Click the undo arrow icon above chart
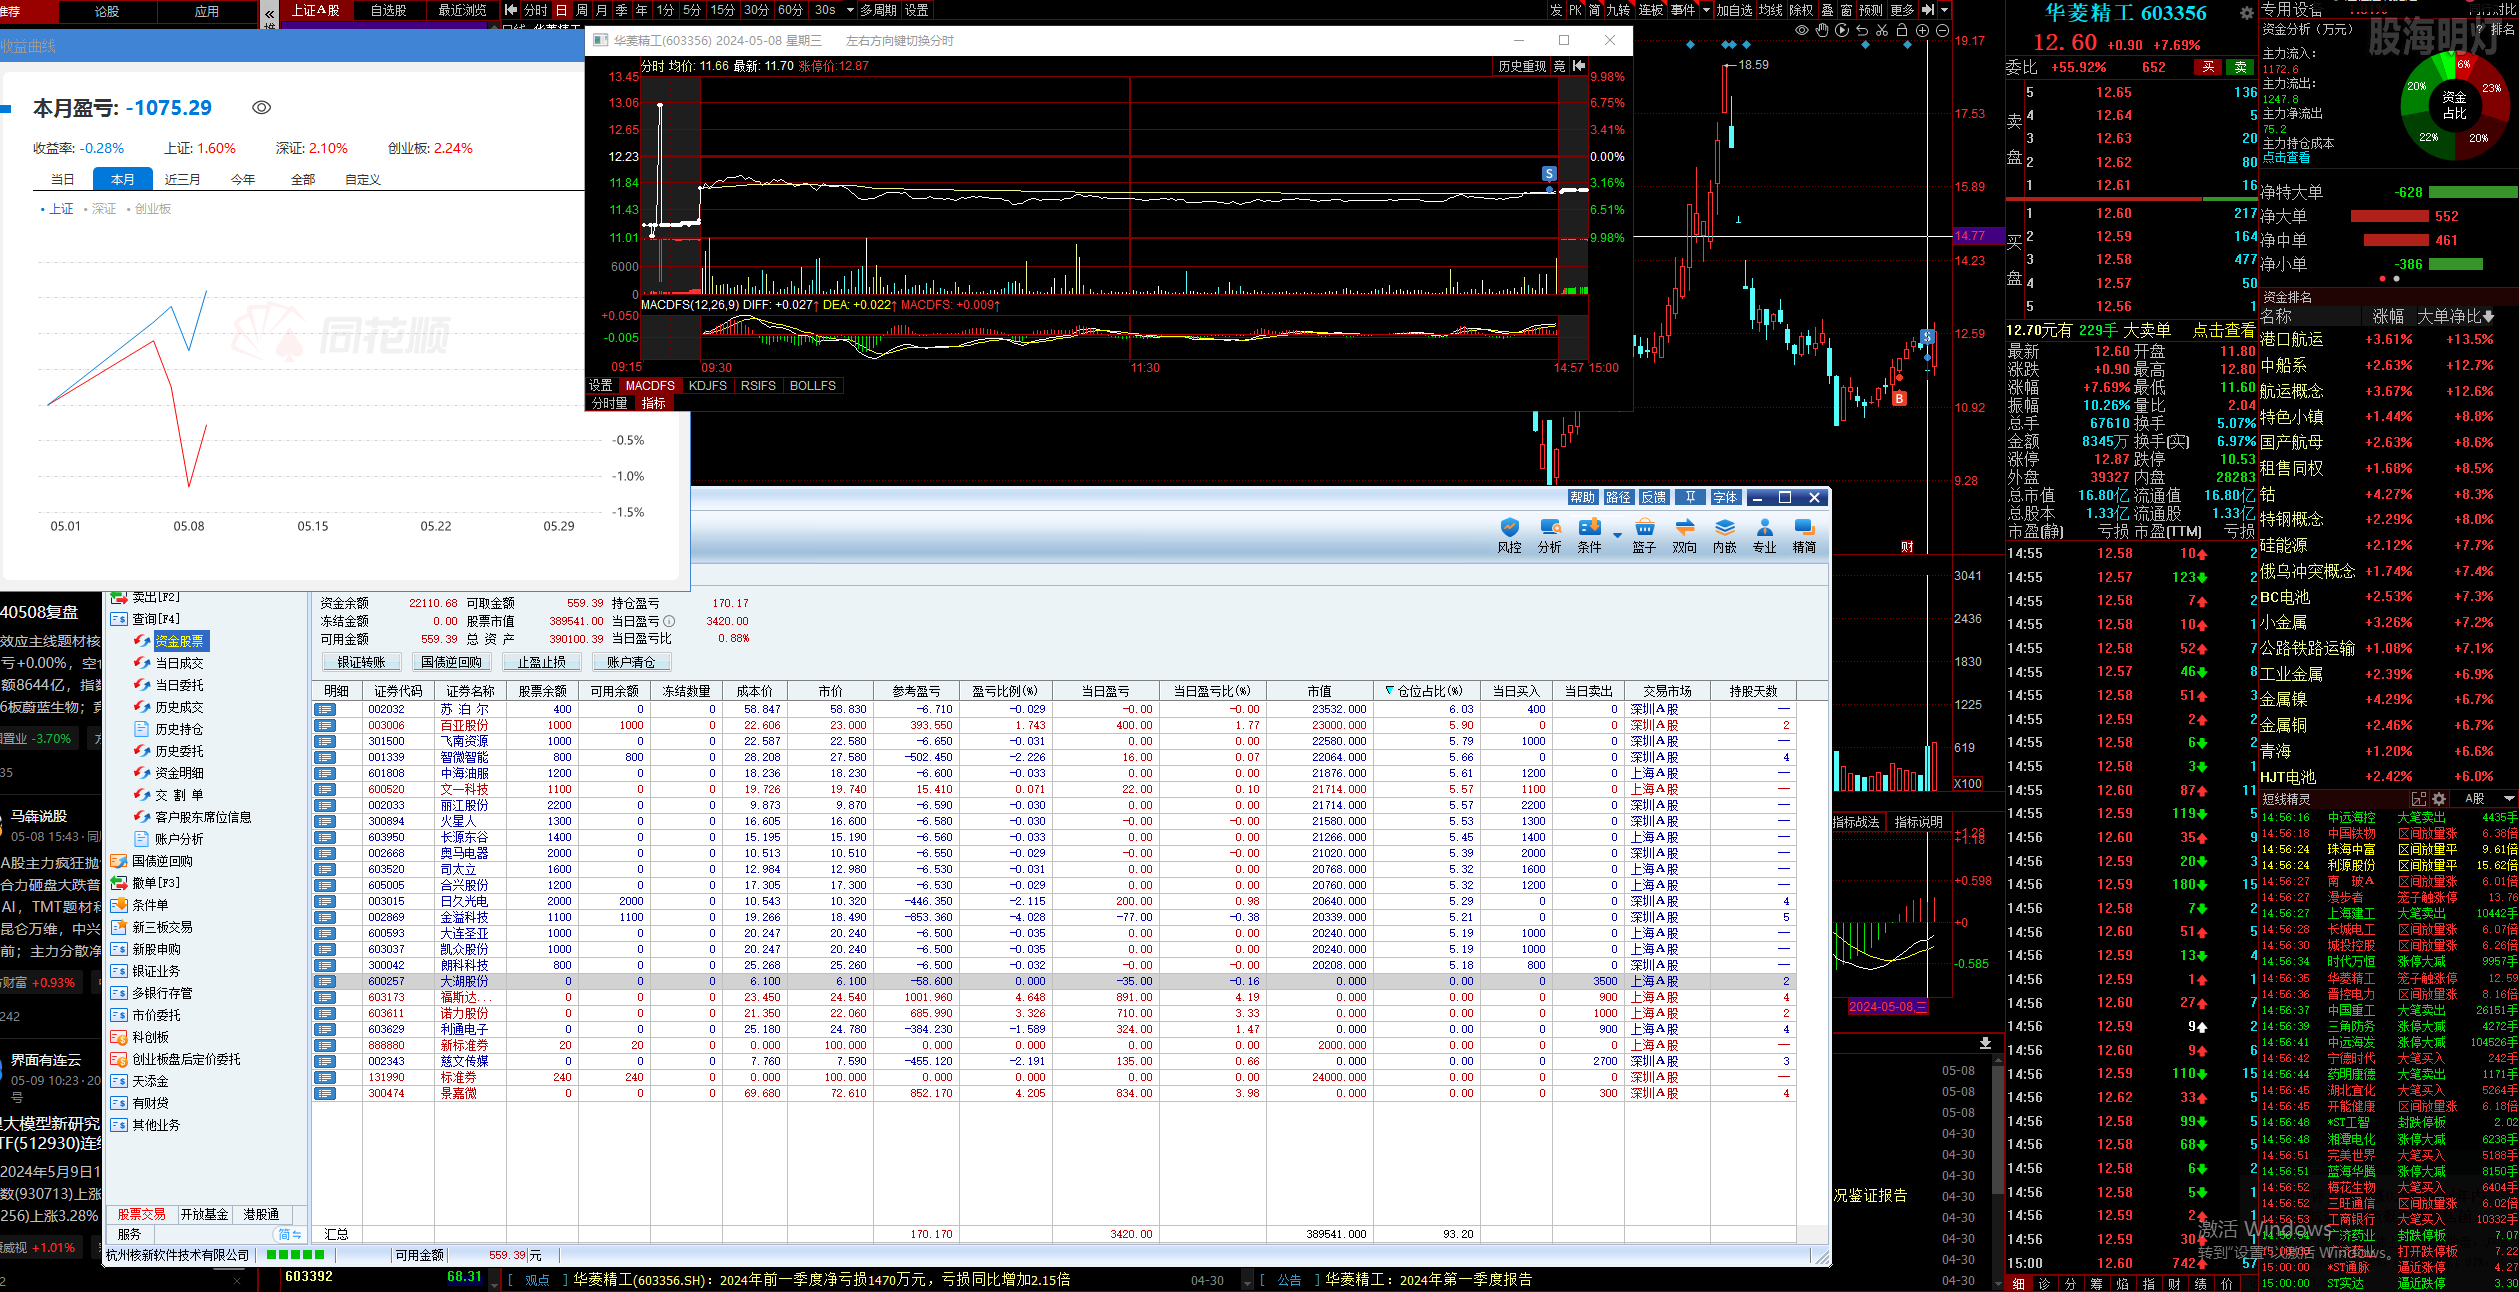Screen dimensions: 2519x1292 click(x=1862, y=31)
